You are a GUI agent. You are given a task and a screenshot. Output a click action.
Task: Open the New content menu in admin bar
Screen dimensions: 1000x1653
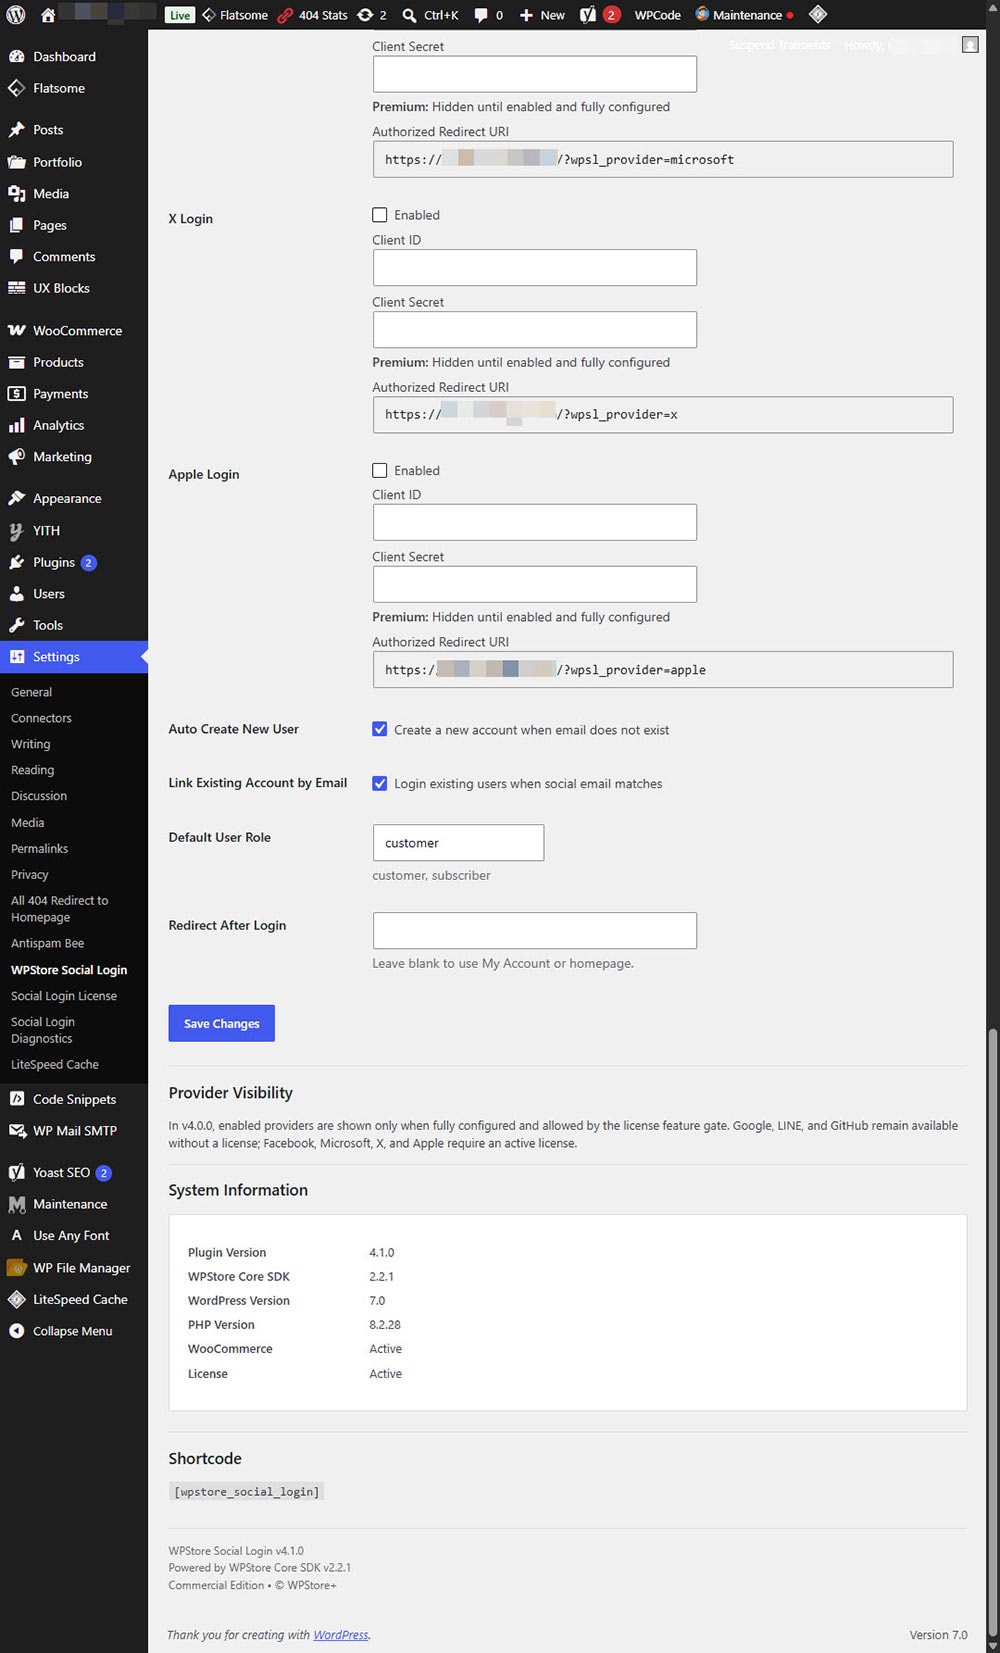pos(541,15)
